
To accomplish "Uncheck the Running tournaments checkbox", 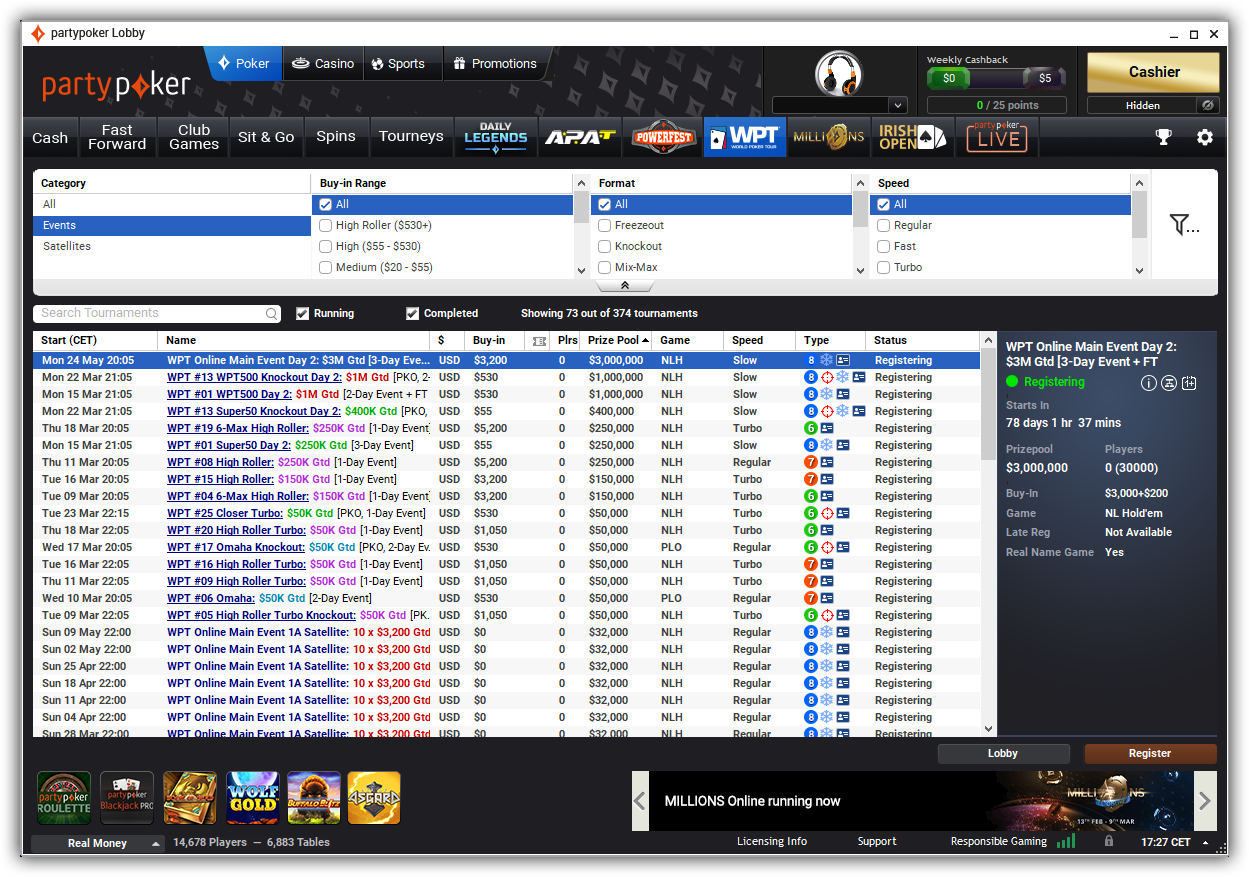I will click(303, 314).
